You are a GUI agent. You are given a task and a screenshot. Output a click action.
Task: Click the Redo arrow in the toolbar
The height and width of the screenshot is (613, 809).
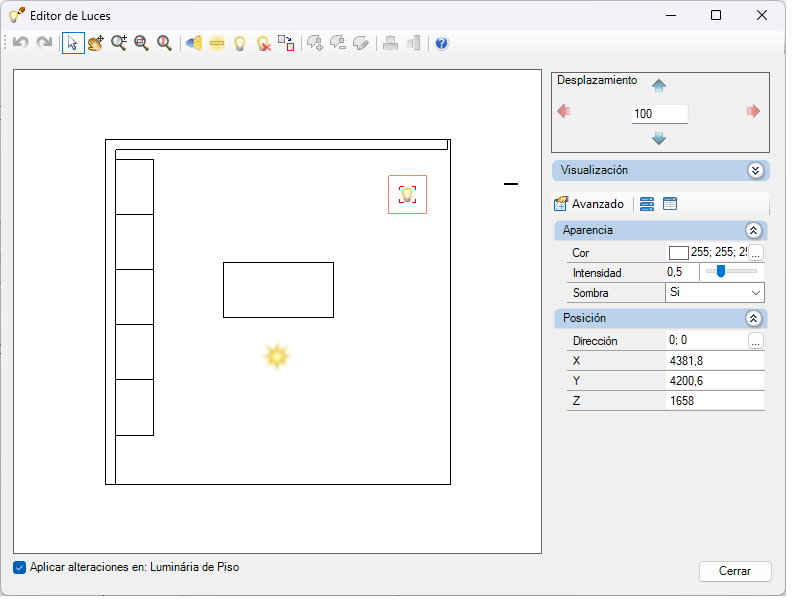click(44, 43)
